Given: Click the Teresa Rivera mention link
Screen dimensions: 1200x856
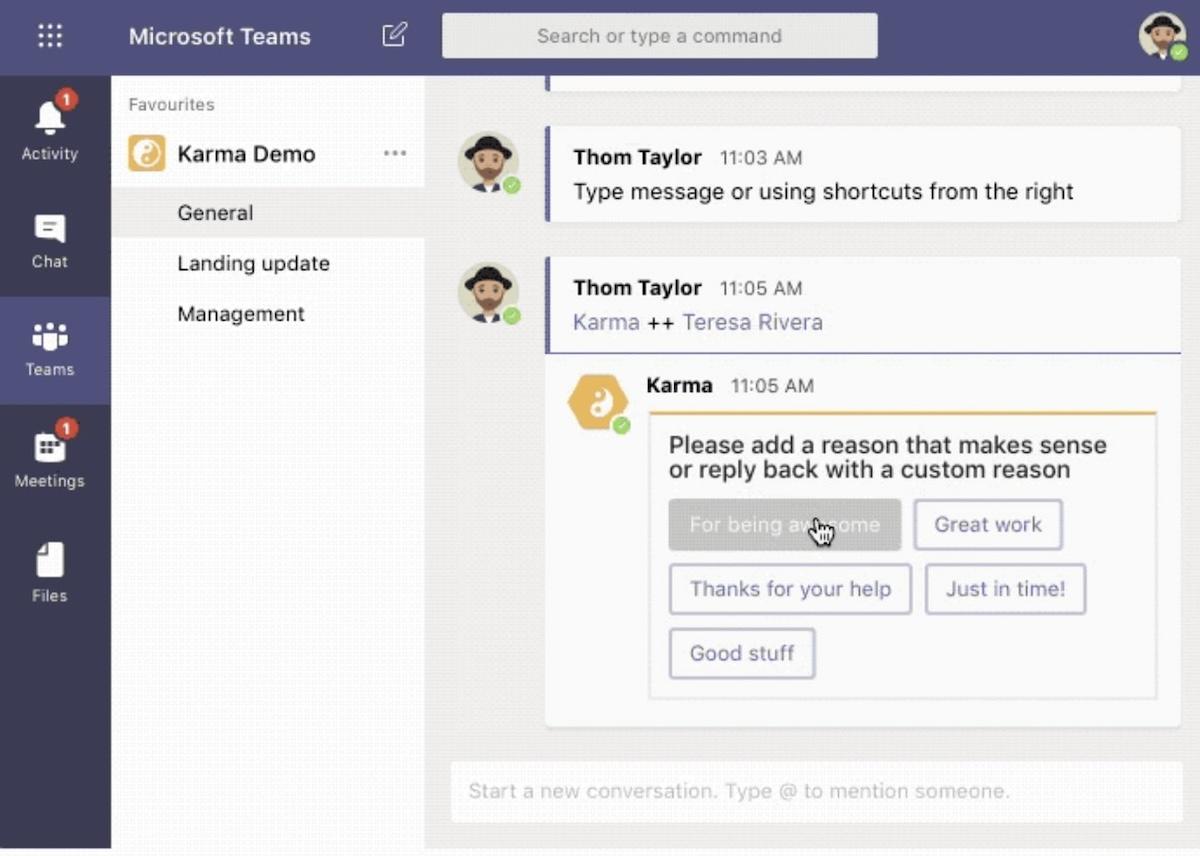Looking at the screenshot, I should coord(753,322).
